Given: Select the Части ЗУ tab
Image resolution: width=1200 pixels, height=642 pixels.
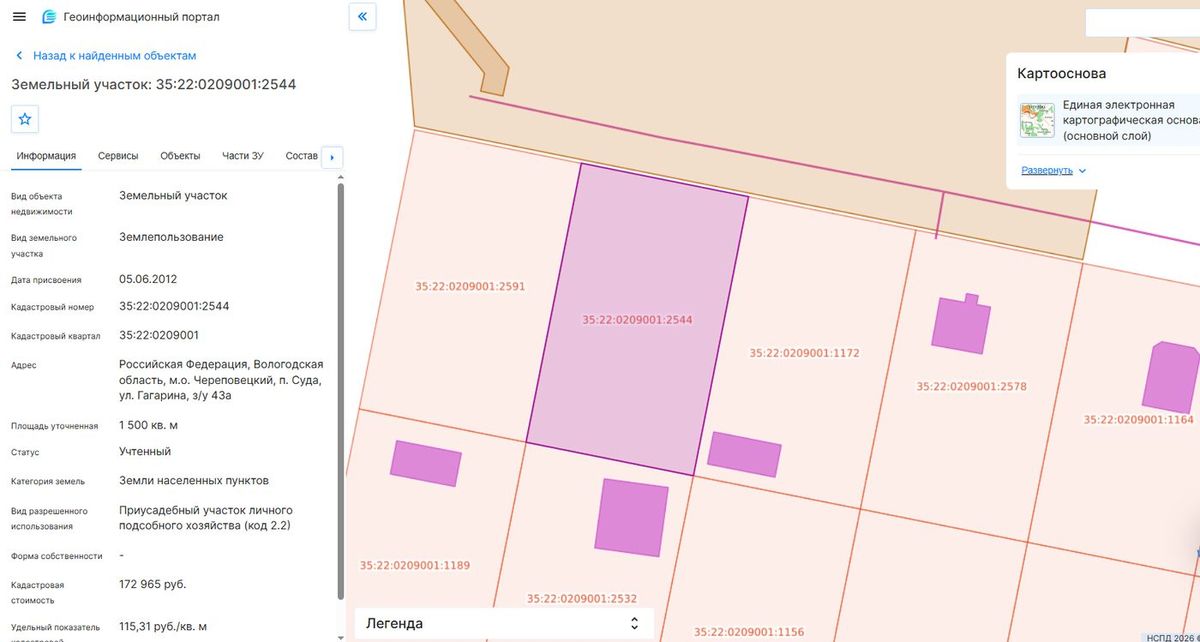Looking at the screenshot, I should 243,156.
